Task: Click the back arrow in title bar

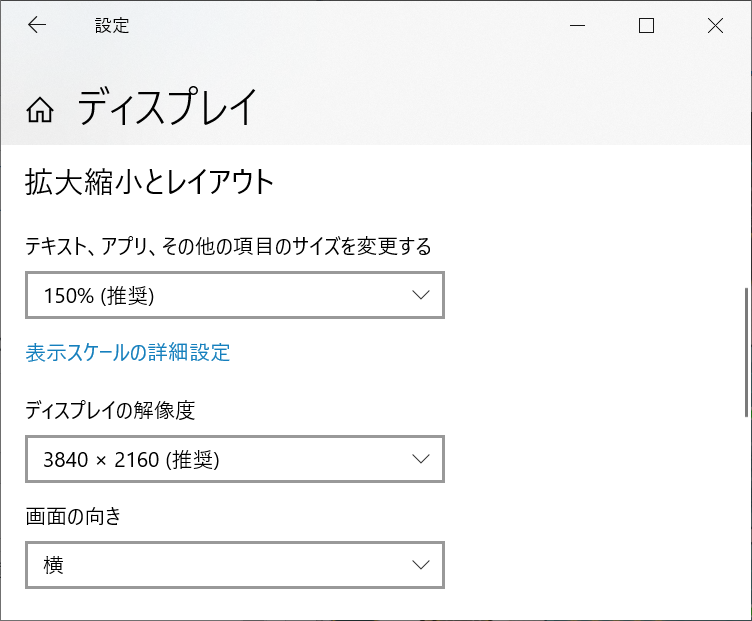Action: tap(37, 26)
